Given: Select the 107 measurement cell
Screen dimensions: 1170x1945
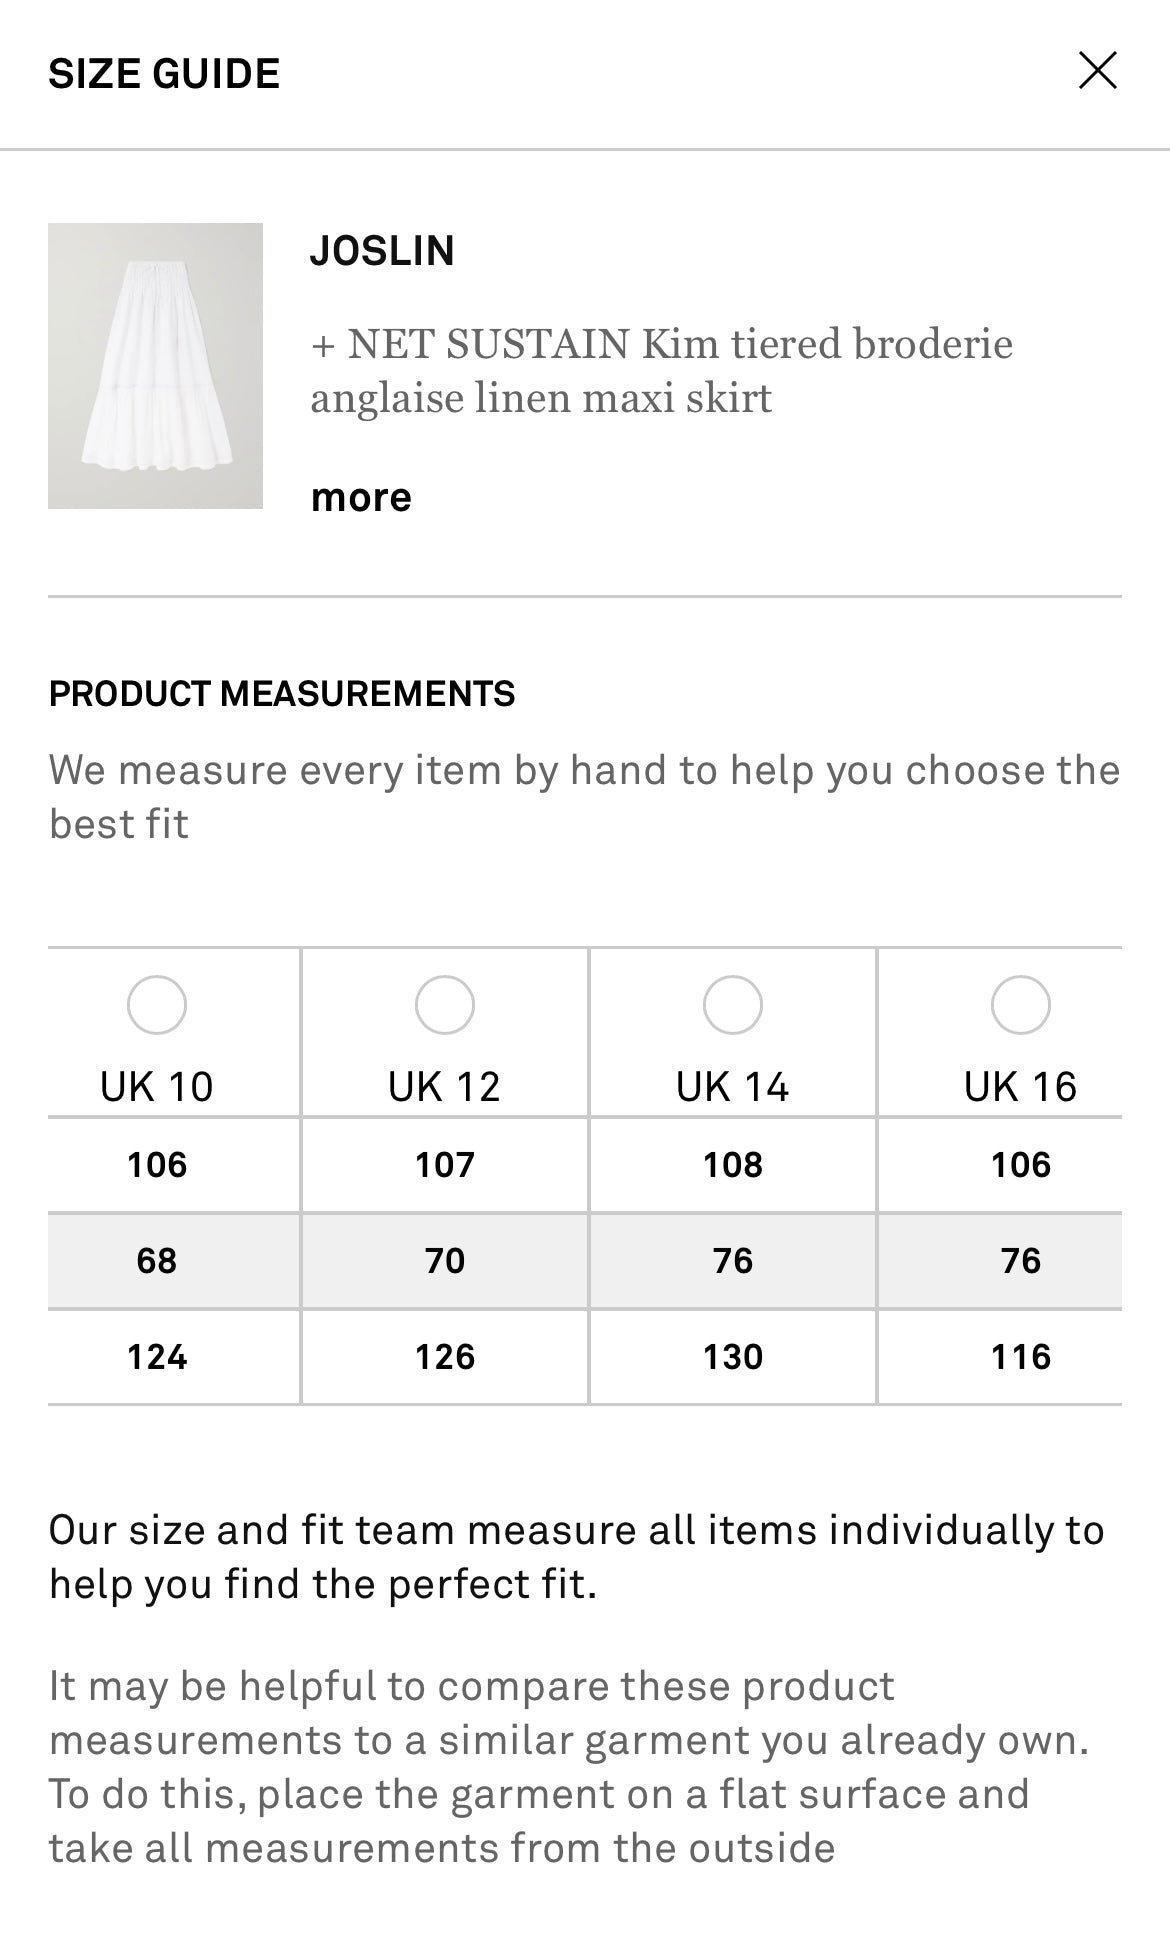Looking at the screenshot, I should (x=445, y=1165).
